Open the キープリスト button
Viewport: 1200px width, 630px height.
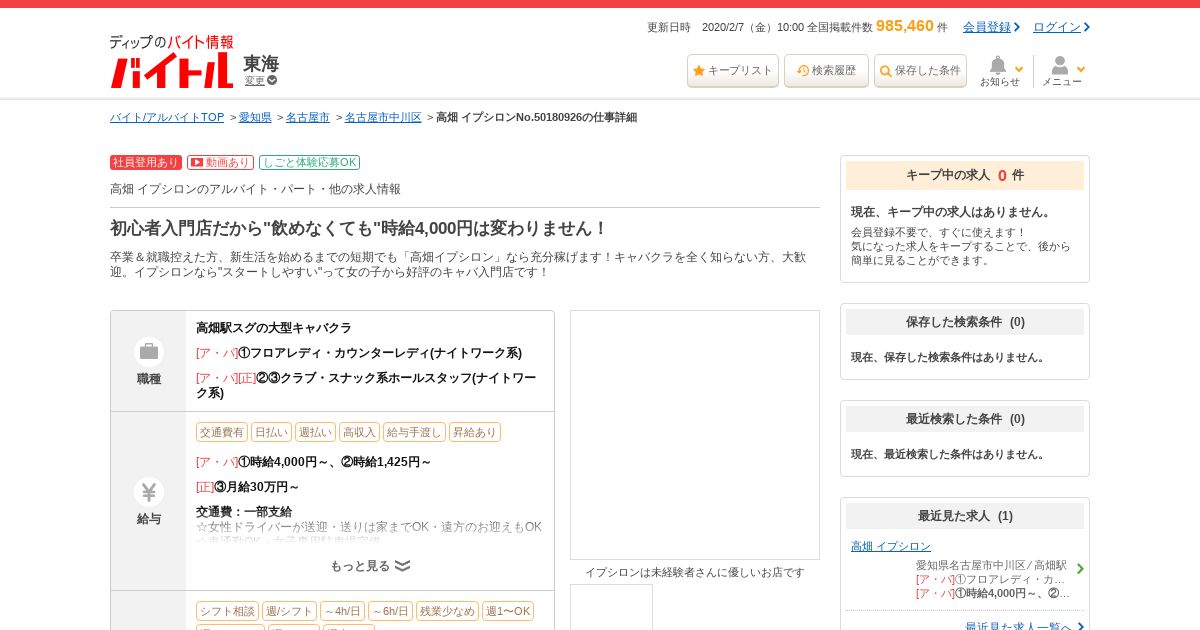tap(733, 71)
